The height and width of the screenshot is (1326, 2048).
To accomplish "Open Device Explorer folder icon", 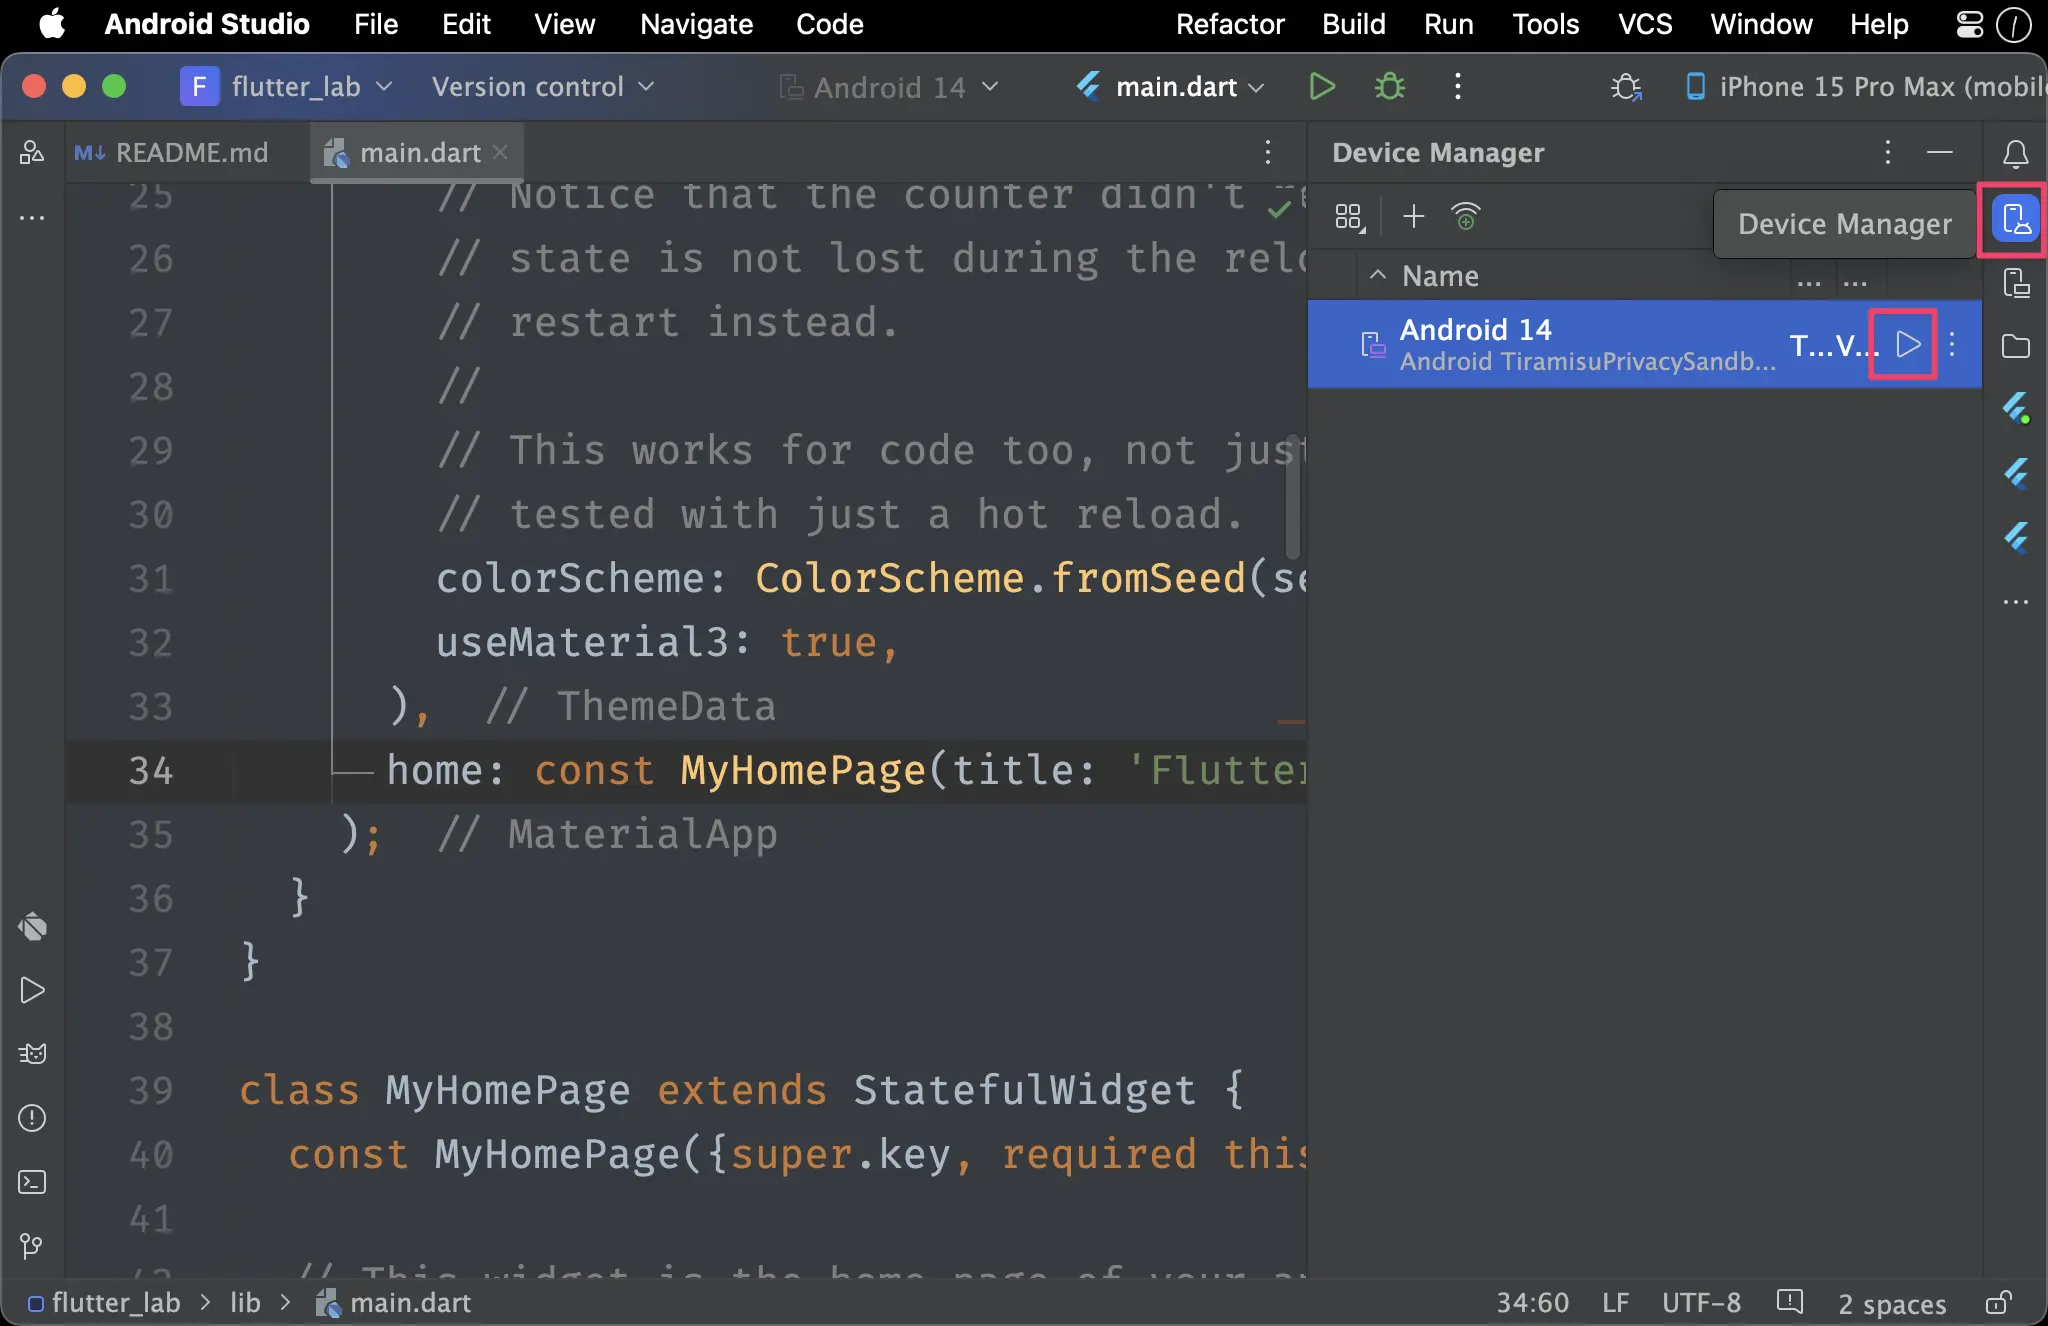I will (x=2015, y=346).
